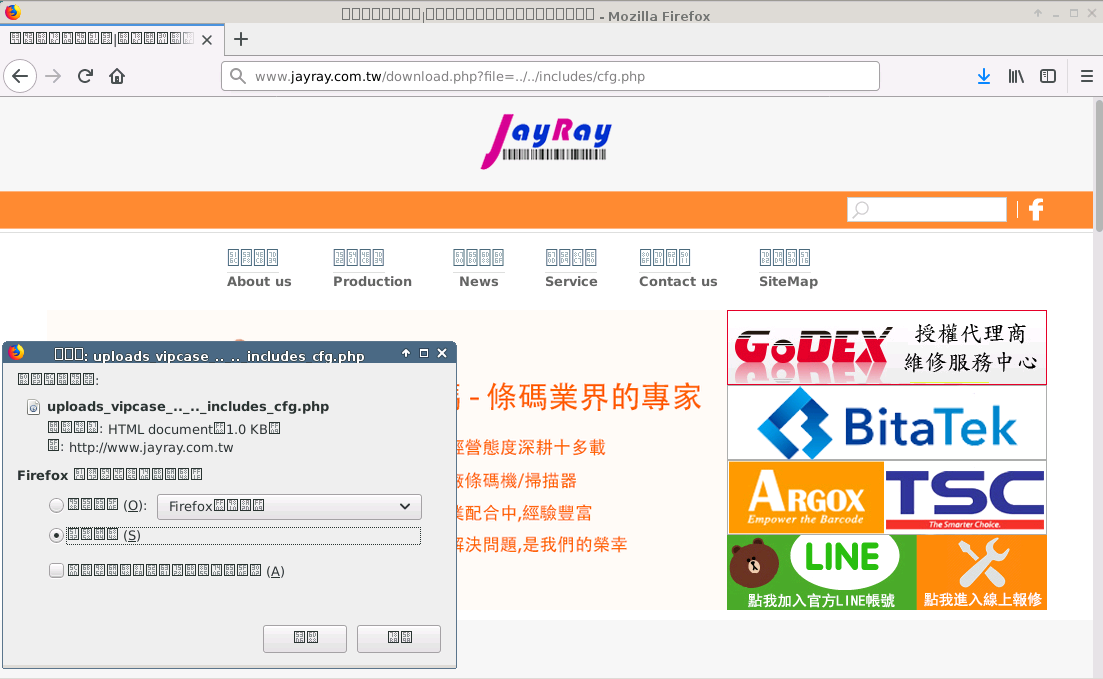
Task: Click the site search input box
Action: point(926,209)
